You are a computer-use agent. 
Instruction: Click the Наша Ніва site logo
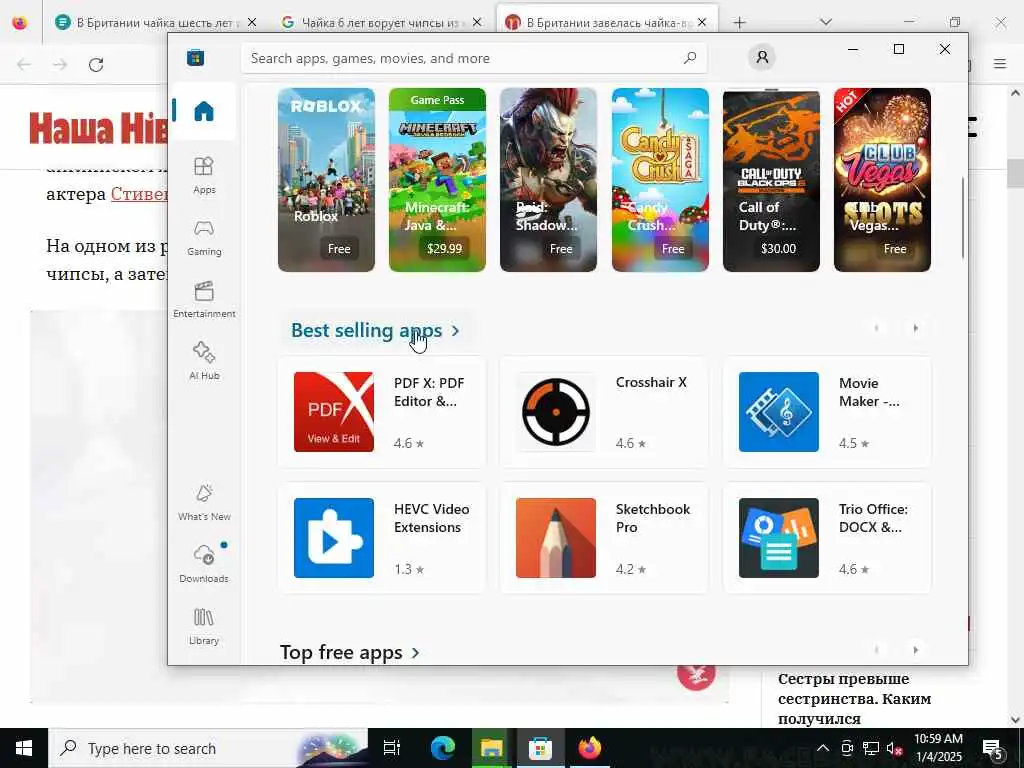tap(98, 127)
